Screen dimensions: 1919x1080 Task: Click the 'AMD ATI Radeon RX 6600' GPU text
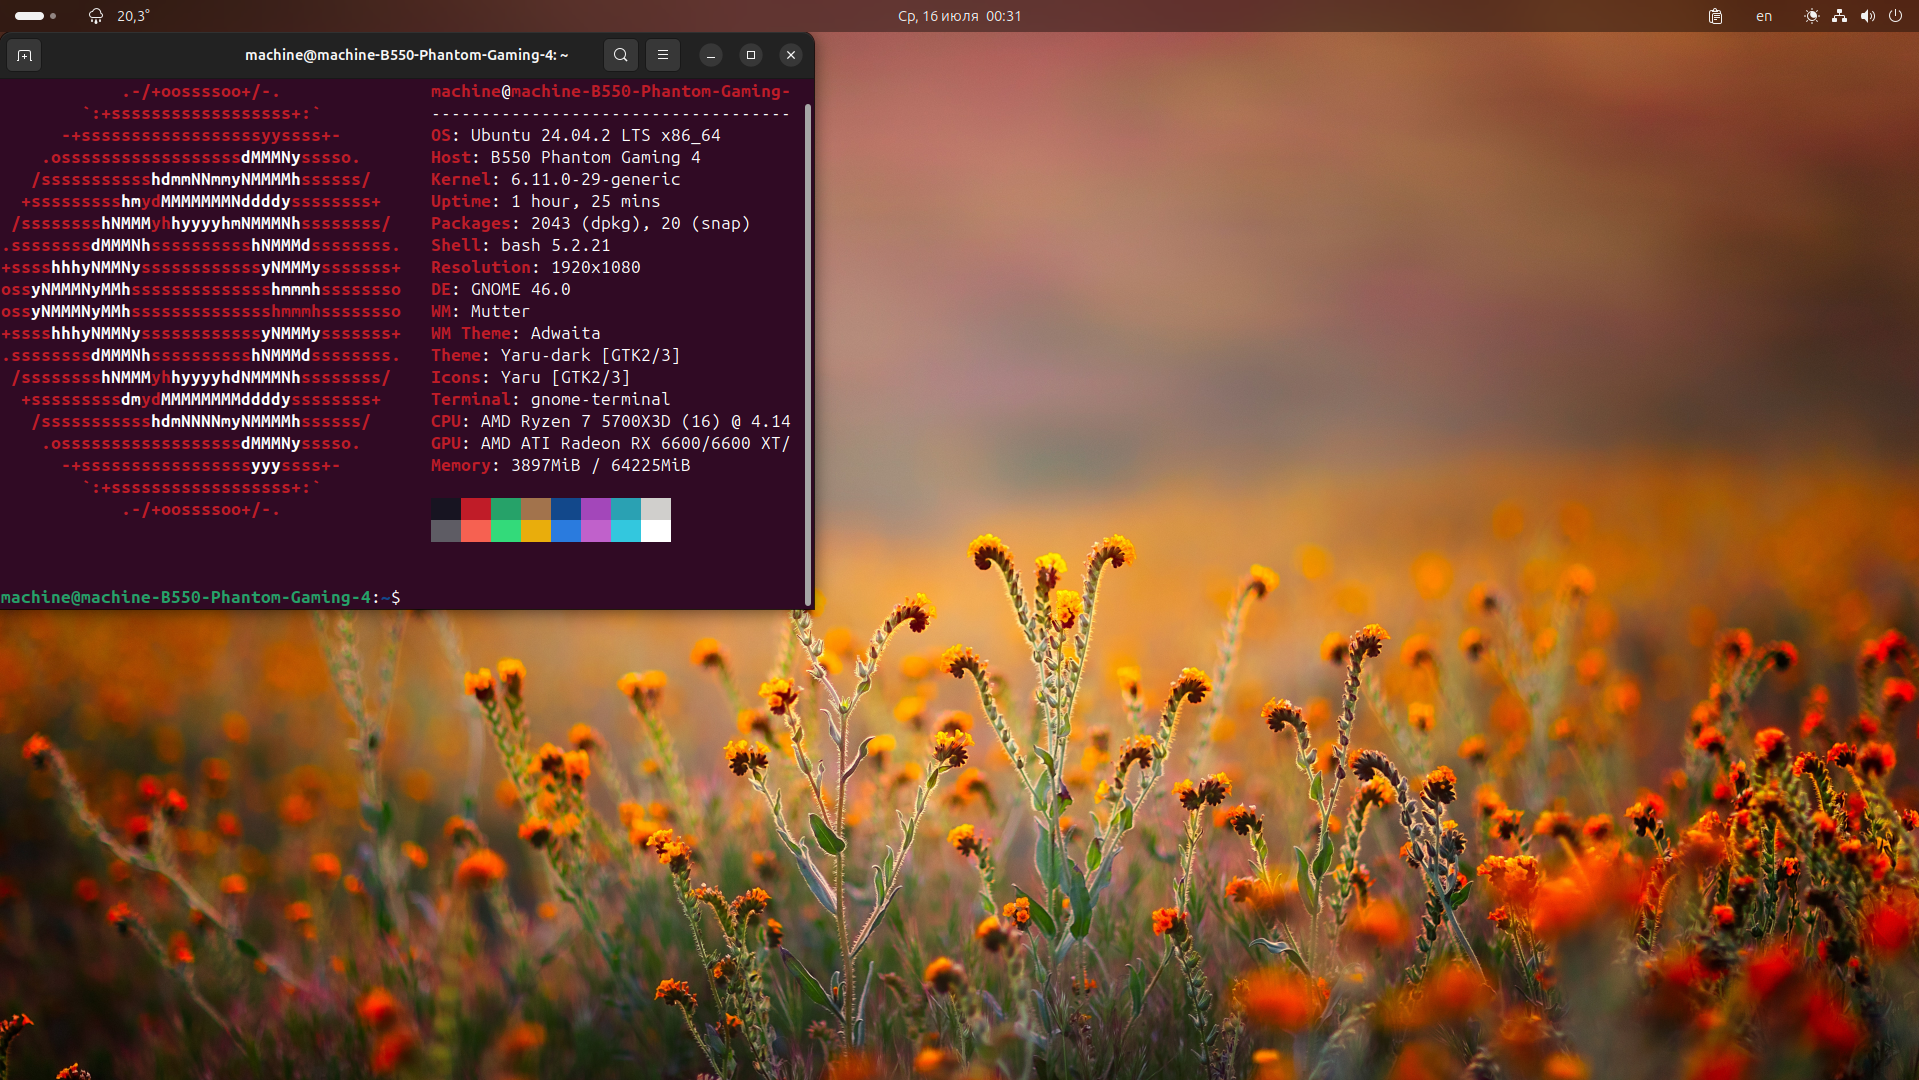point(591,443)
